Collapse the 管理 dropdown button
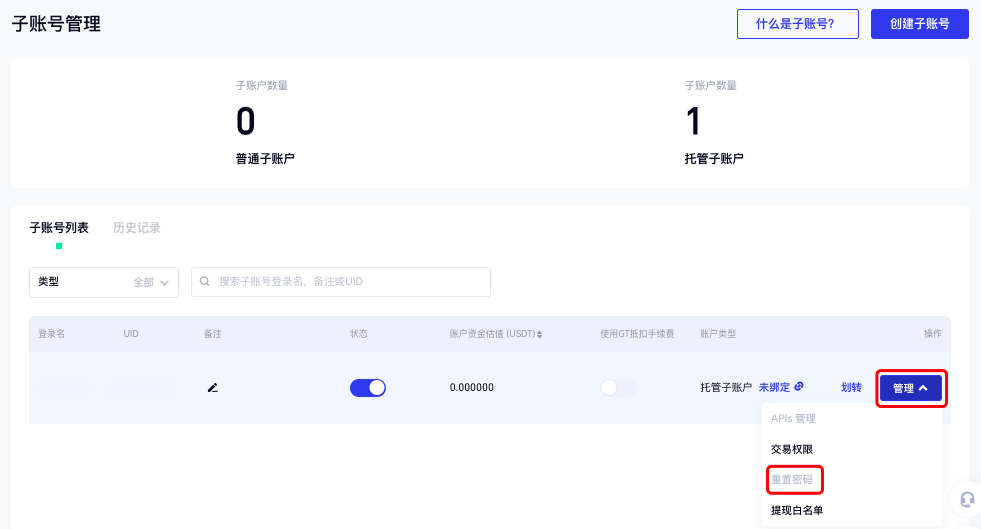Image resolution: width=981 pixels, height=529 pixels. 910,388
